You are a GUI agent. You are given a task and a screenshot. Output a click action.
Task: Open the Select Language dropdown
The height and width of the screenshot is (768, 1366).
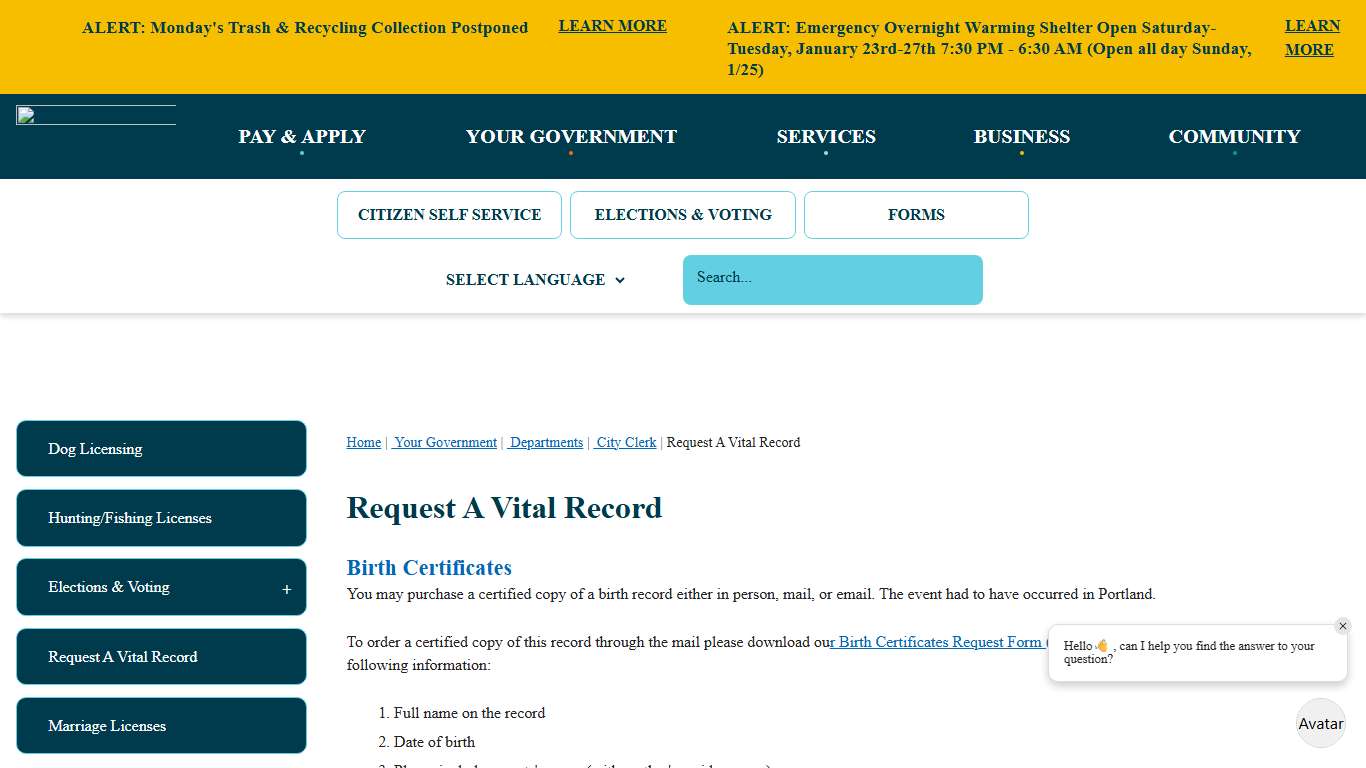(535, 280)
